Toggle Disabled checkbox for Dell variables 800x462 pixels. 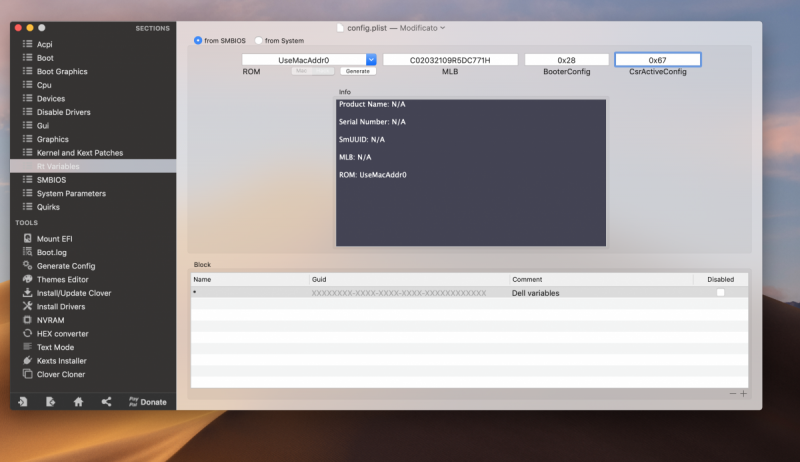[720, 293]
